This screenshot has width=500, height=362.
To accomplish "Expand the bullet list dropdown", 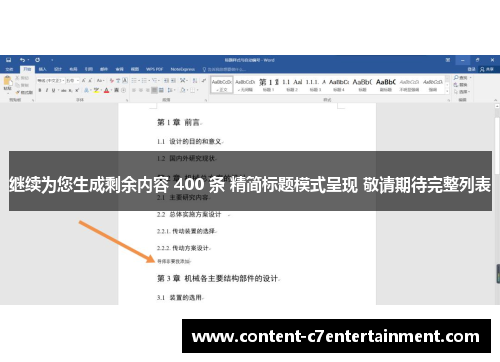I will pos(139,80).
